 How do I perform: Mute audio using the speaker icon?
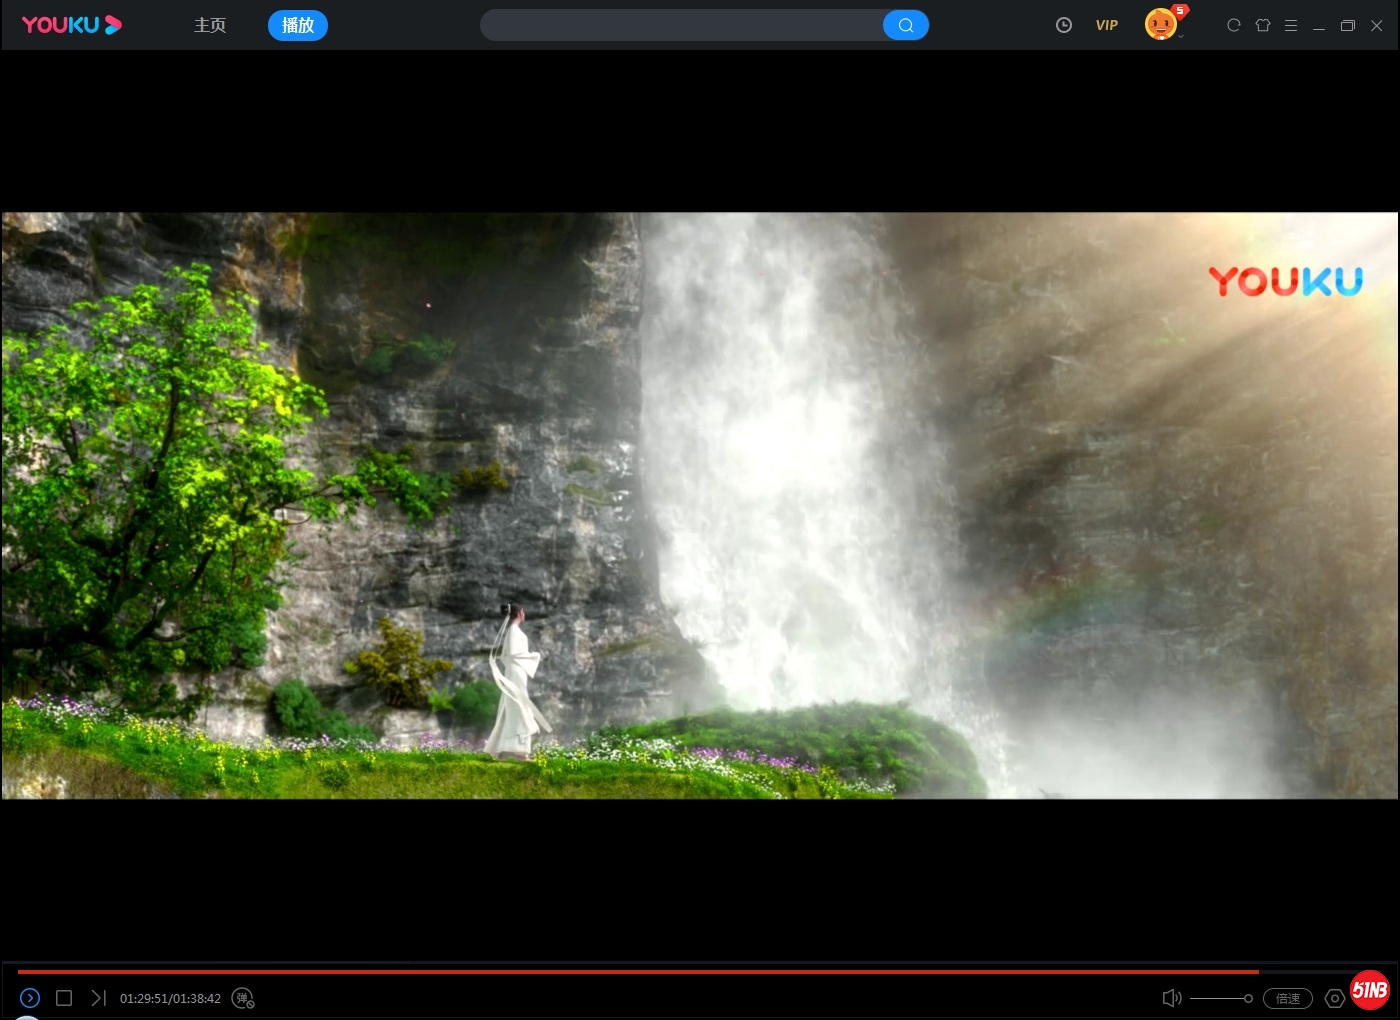click(x=1172, y=998)
